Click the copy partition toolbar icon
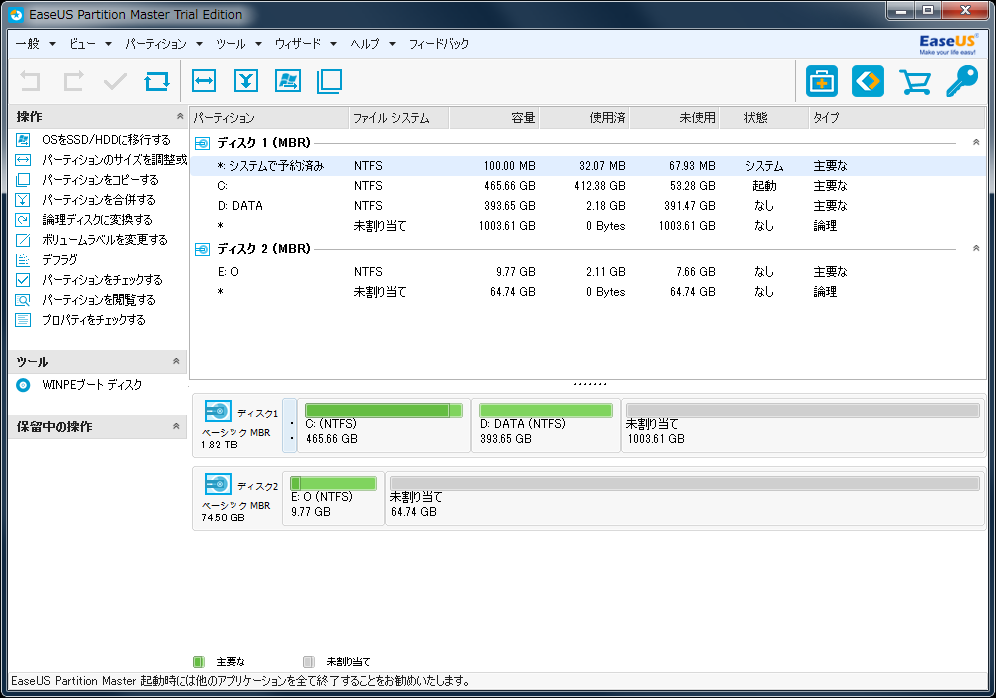This screenshot has height=698, width=996. click(x=330, y=81)
